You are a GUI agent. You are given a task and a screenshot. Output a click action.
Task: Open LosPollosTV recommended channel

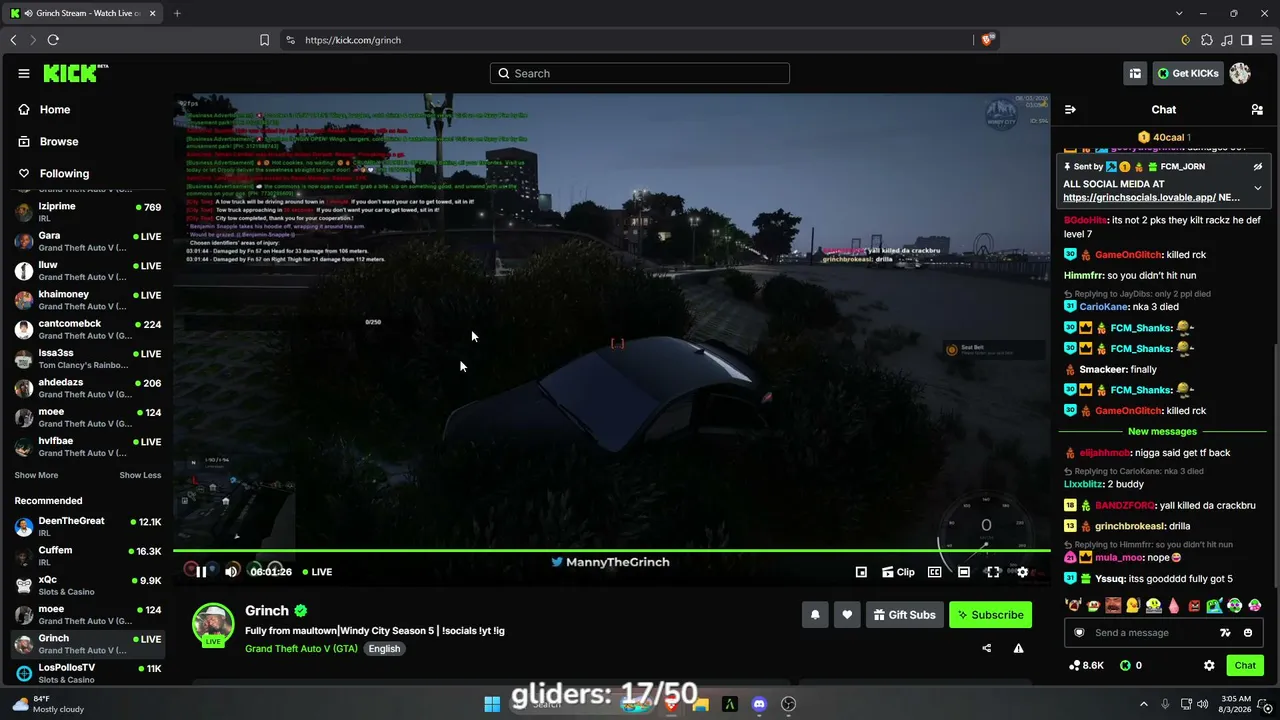point(88,673)
